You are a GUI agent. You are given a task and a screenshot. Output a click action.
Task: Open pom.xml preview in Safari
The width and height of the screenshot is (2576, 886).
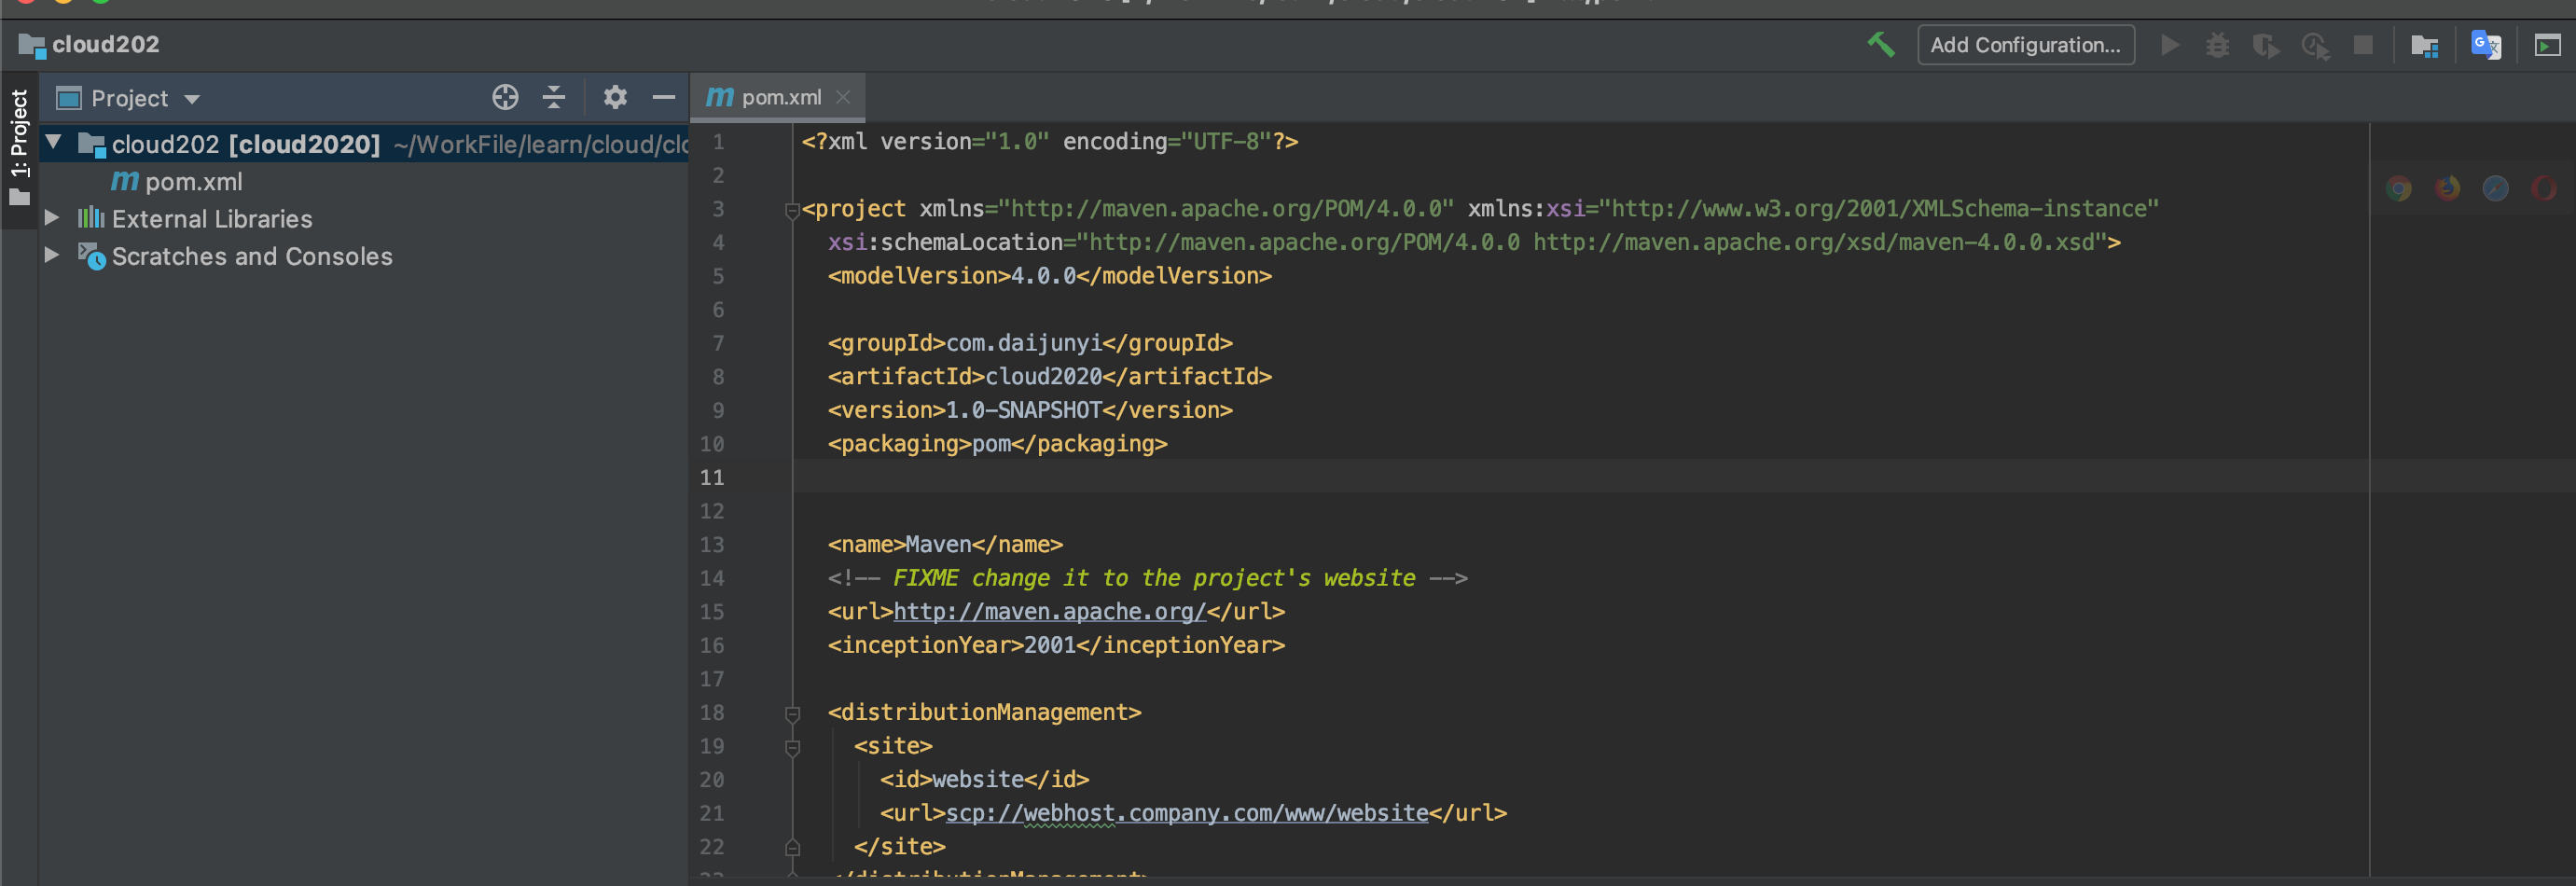2495,188
